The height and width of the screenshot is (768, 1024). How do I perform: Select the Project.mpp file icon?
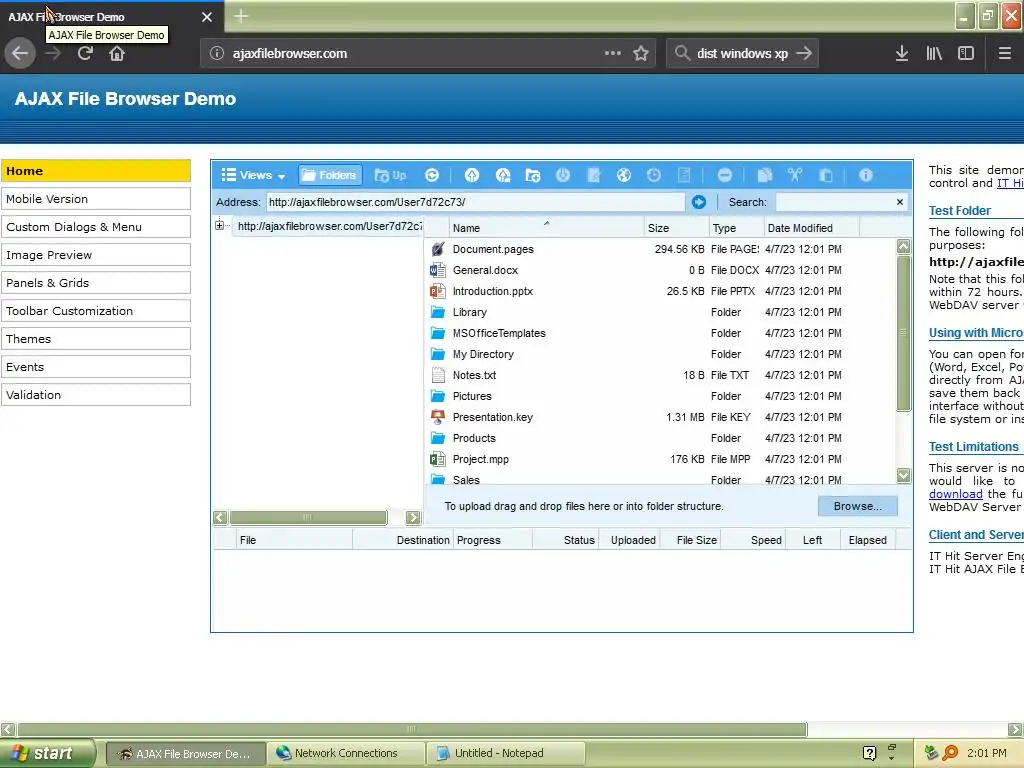click(x=438, y=459)
